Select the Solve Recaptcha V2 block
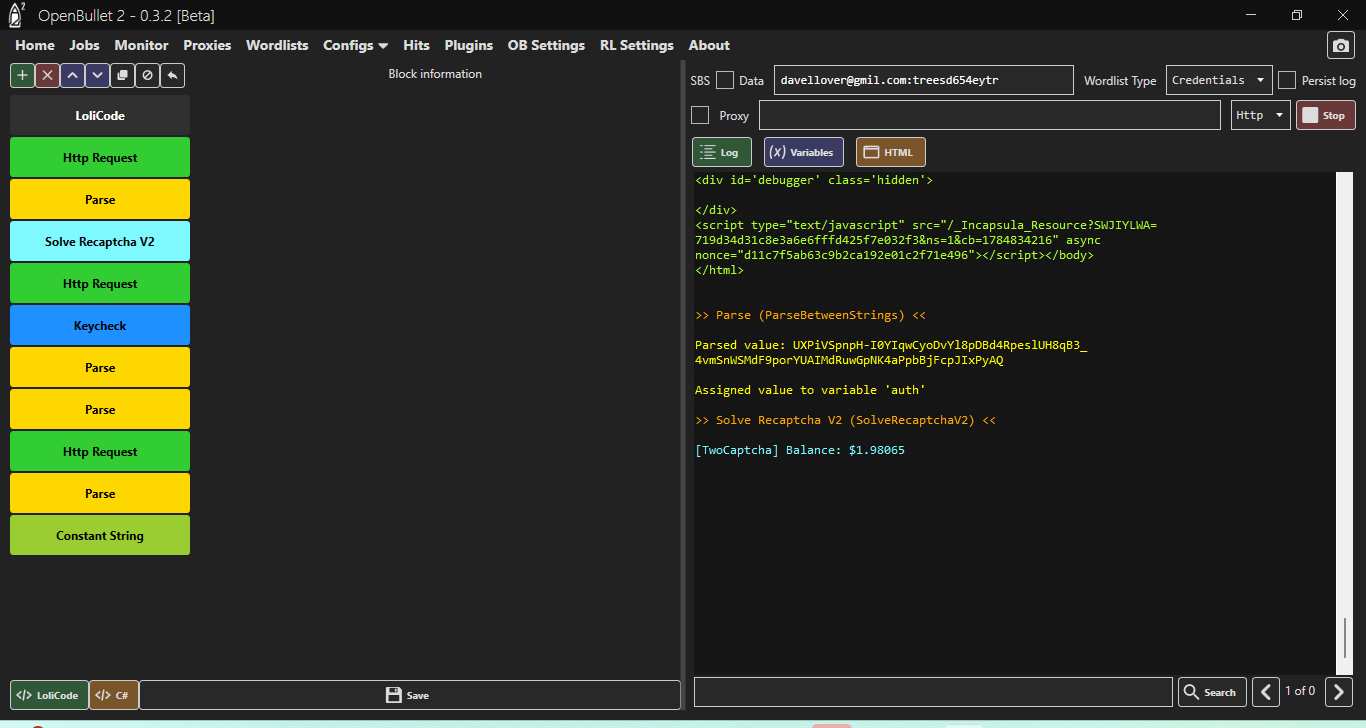 100,242
